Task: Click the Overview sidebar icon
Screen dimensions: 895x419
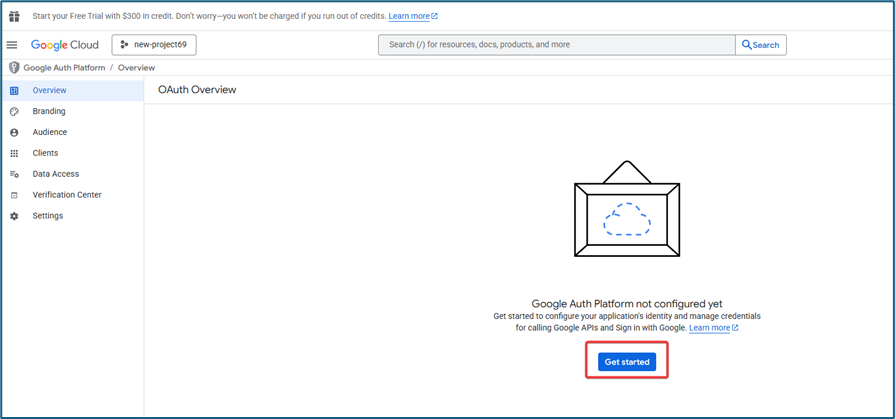Action: (x=14, y=91)
